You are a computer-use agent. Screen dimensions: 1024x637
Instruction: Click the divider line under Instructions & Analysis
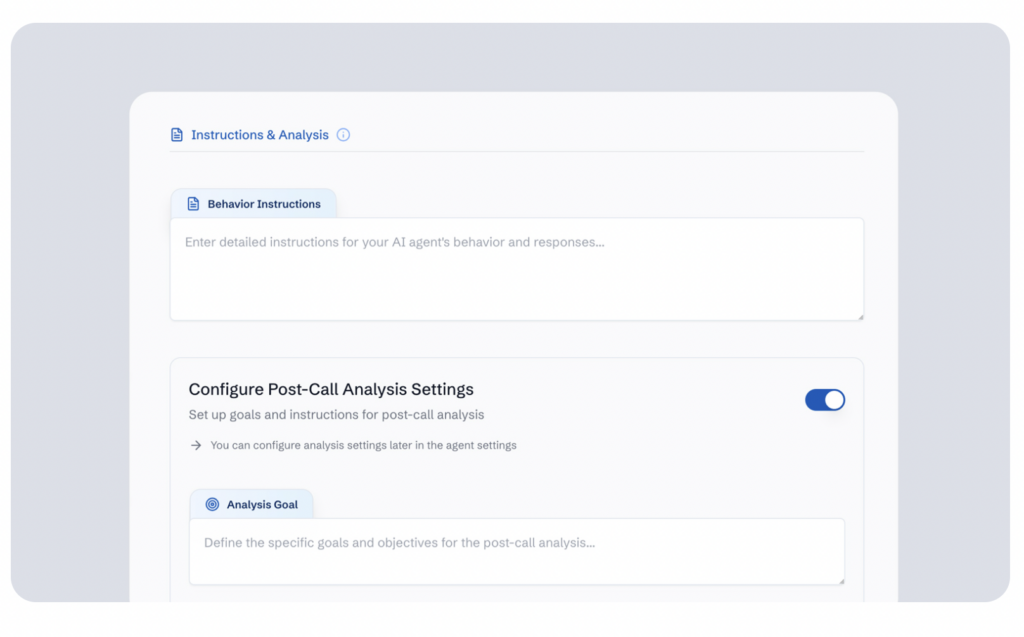pyautogui.click(x=516, y=152)
